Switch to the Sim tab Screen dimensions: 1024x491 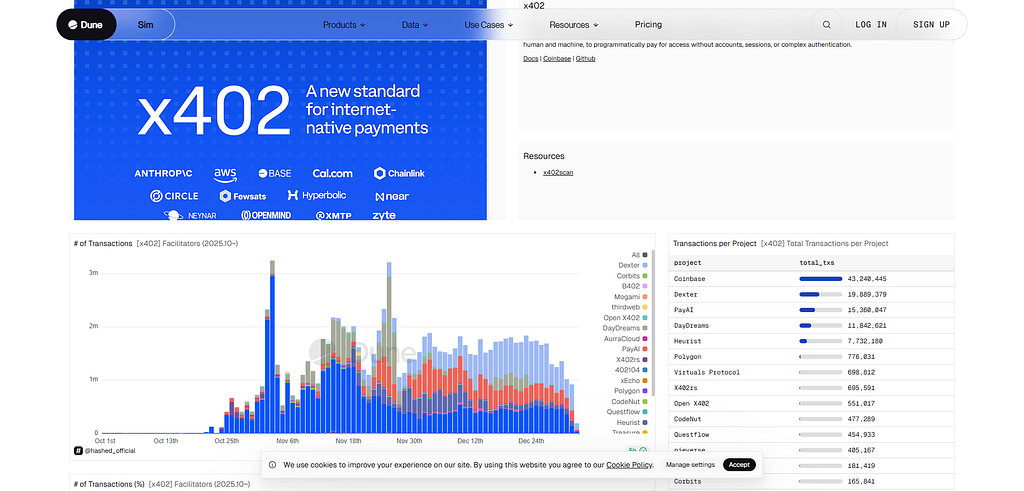point(146,25)
